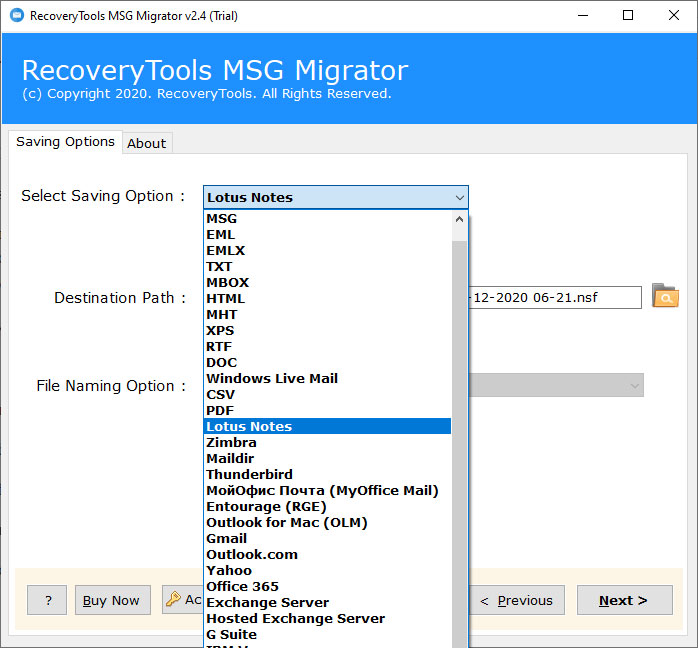Screen dimensions: 698x648
Task: Proceed with the Next > button
Action: [625, 600]
